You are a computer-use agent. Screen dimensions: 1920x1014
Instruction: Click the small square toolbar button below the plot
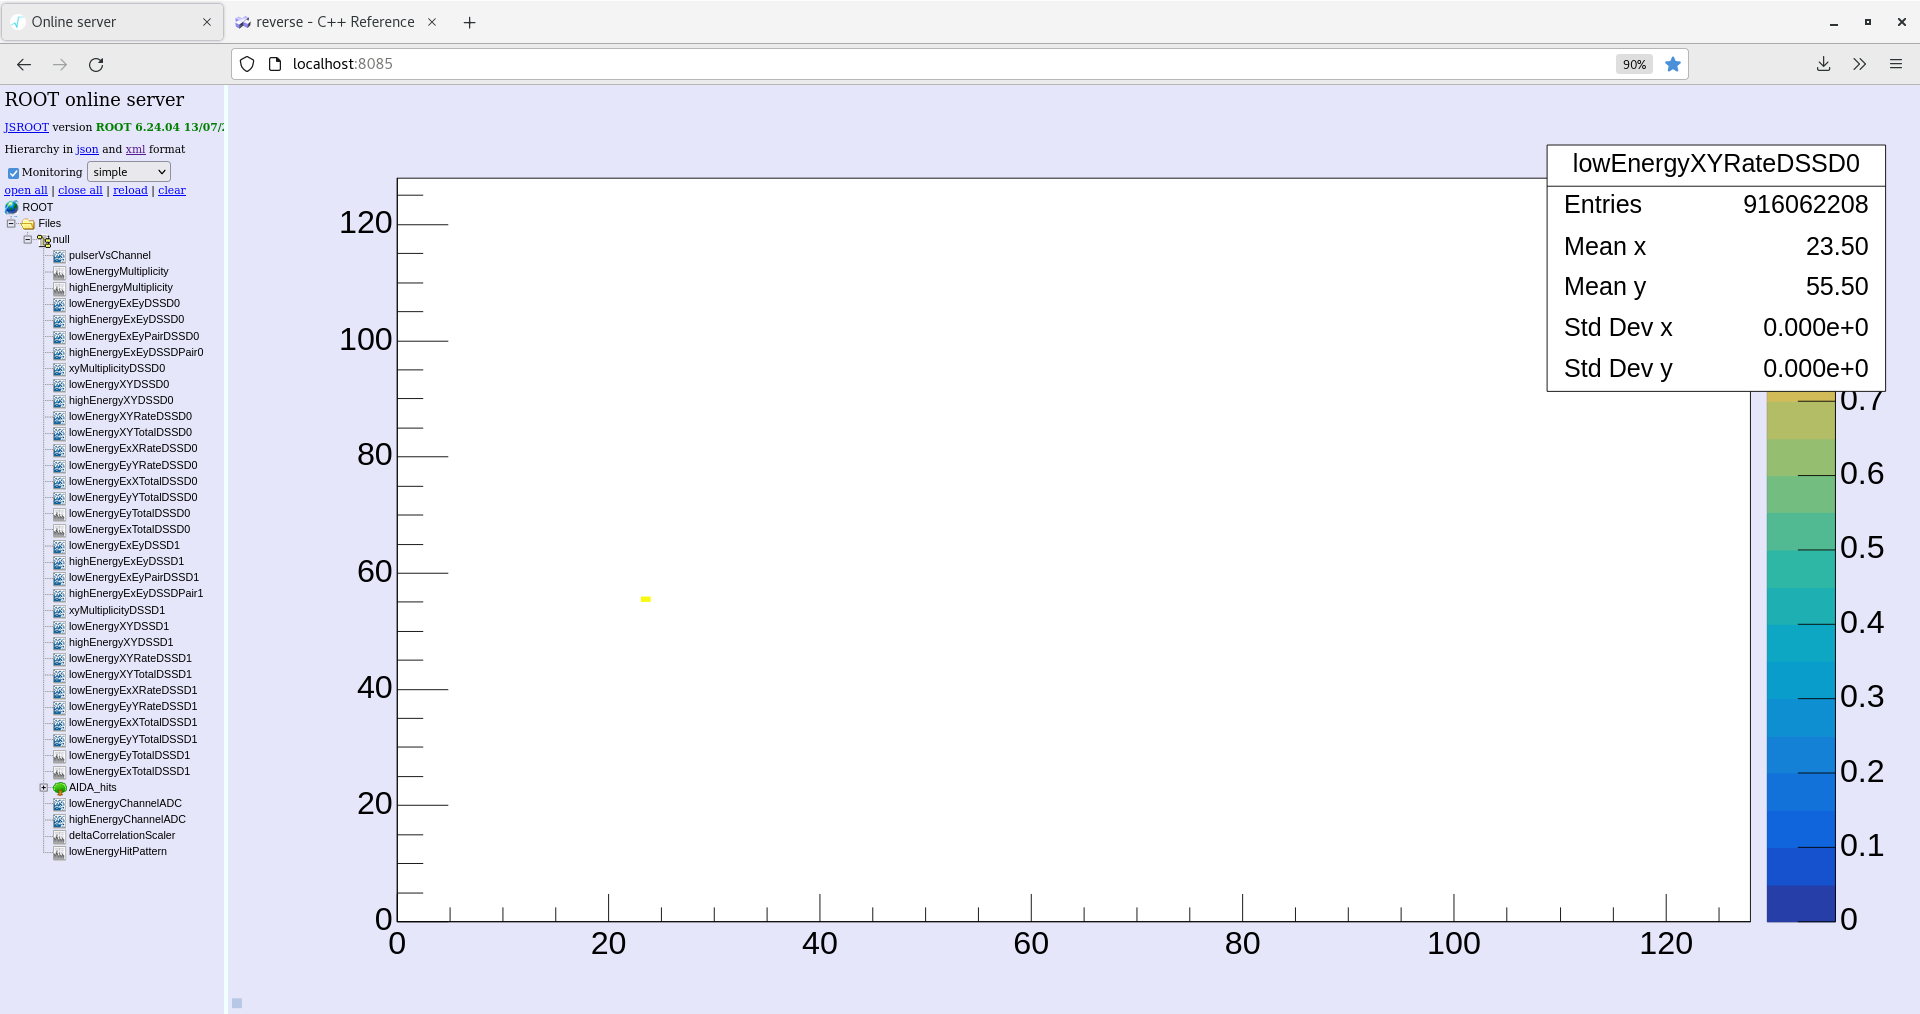237,1003
